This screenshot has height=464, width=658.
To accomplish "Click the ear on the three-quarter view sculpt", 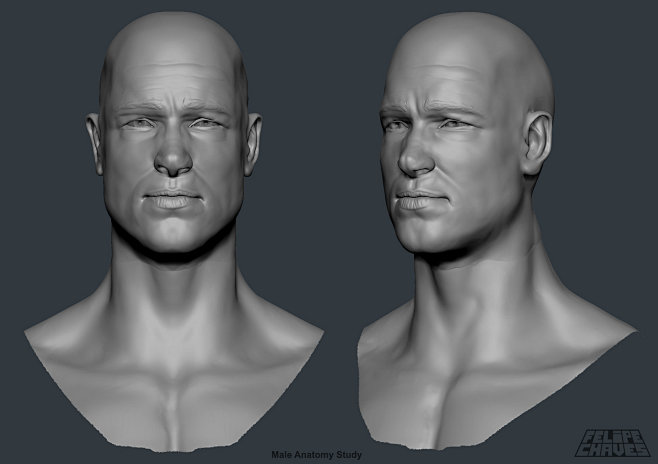I will [x=538, y=143].
